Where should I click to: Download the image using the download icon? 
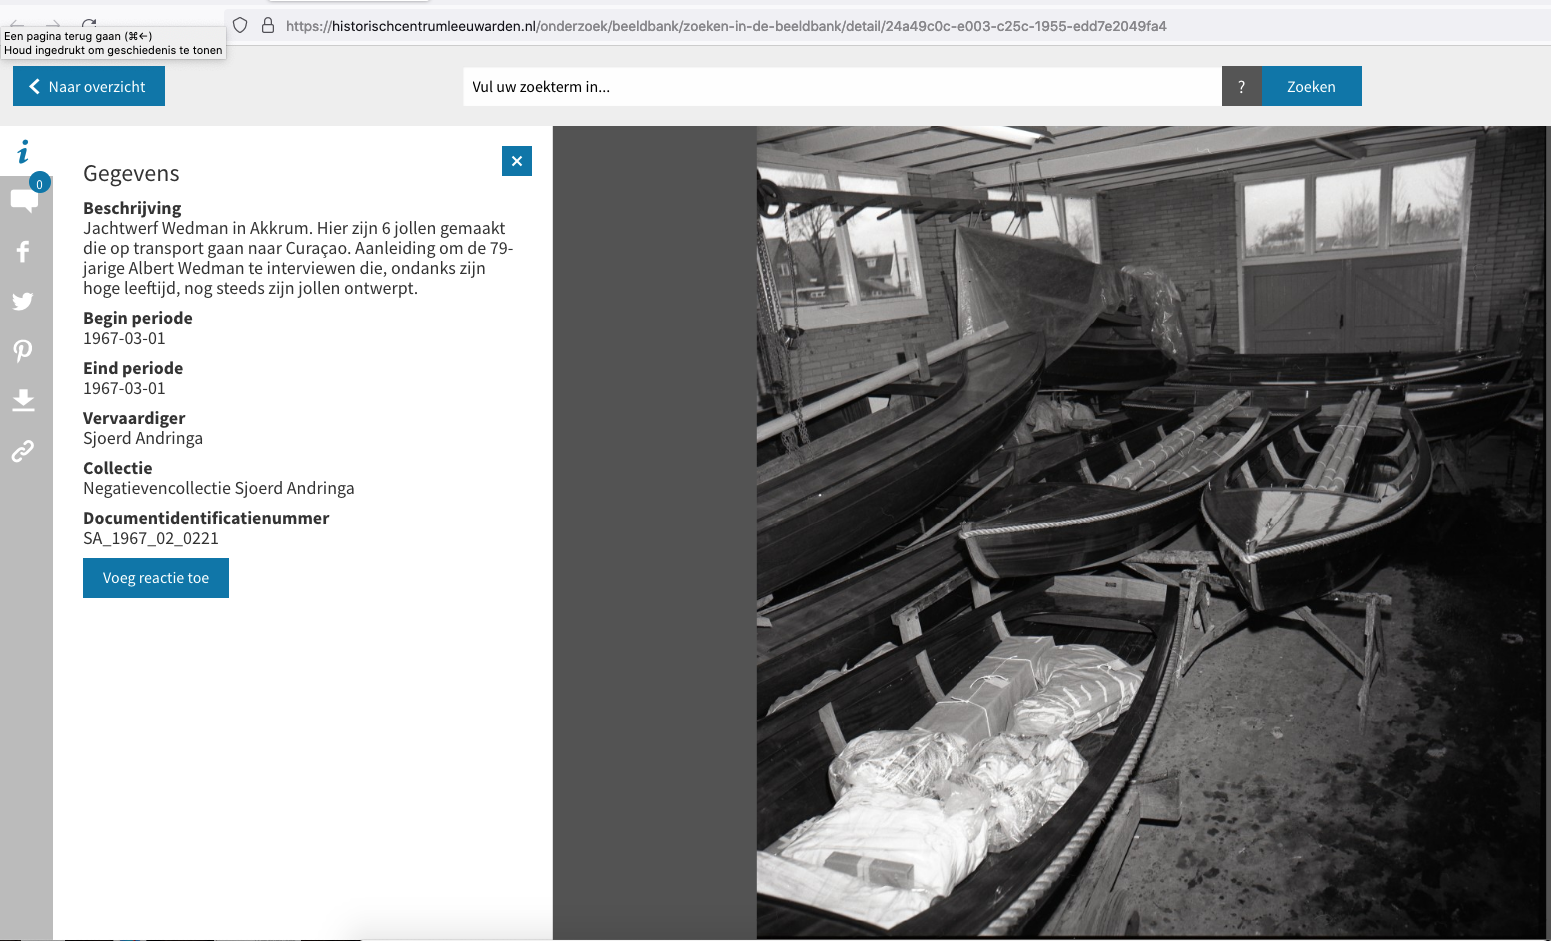pyautogui.click(x=23, y=401)
